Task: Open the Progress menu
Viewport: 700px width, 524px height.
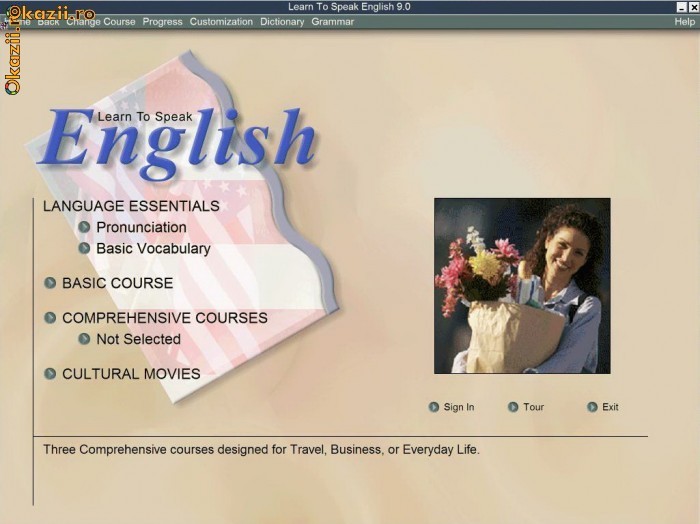Action: click(162, 22)
